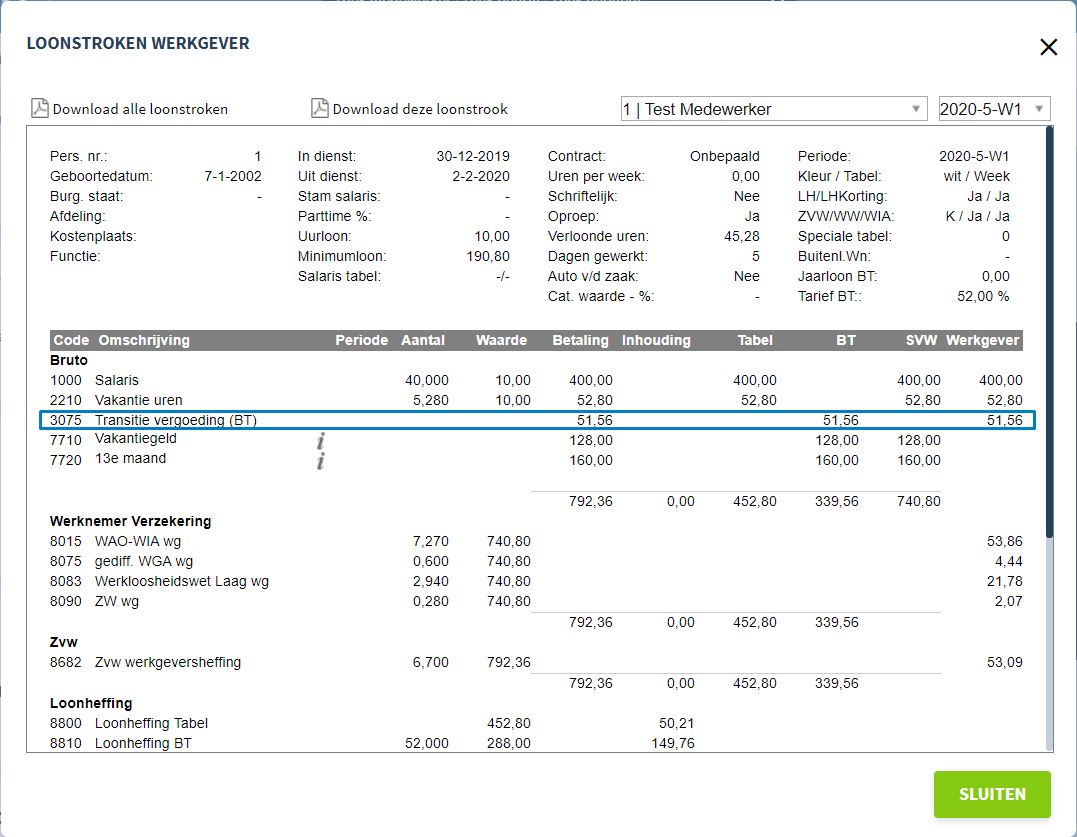Click the Vakantiegeld description text
1077x837 pixels.
coord(135,438)
